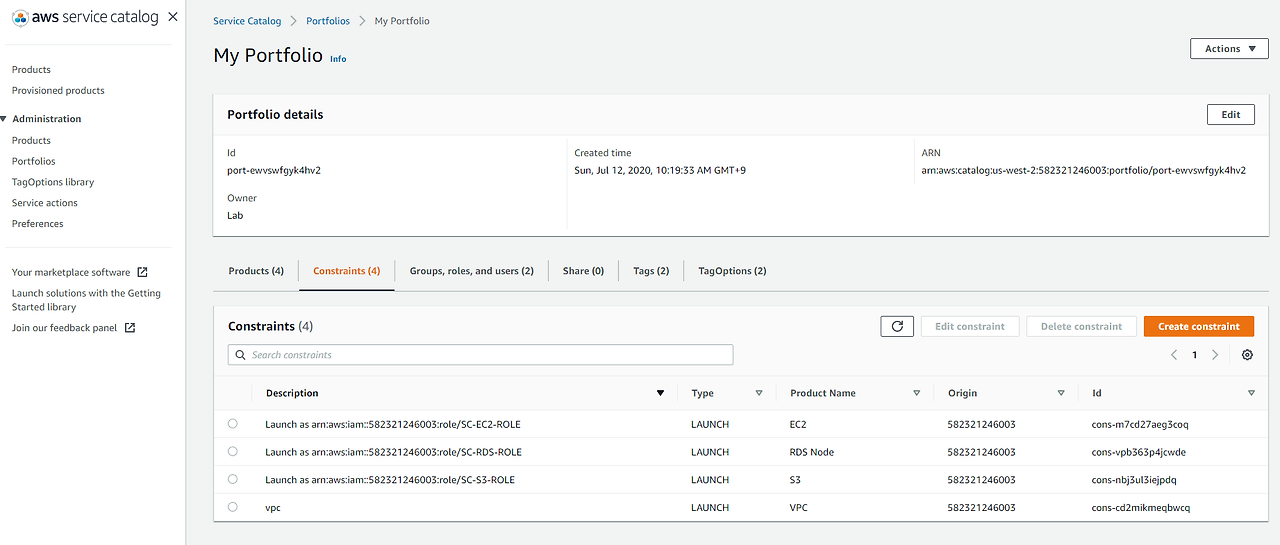Screen dimensions: 1280x545
Task: Collapse the Administration section in sidebar
Action: [4, 119]
